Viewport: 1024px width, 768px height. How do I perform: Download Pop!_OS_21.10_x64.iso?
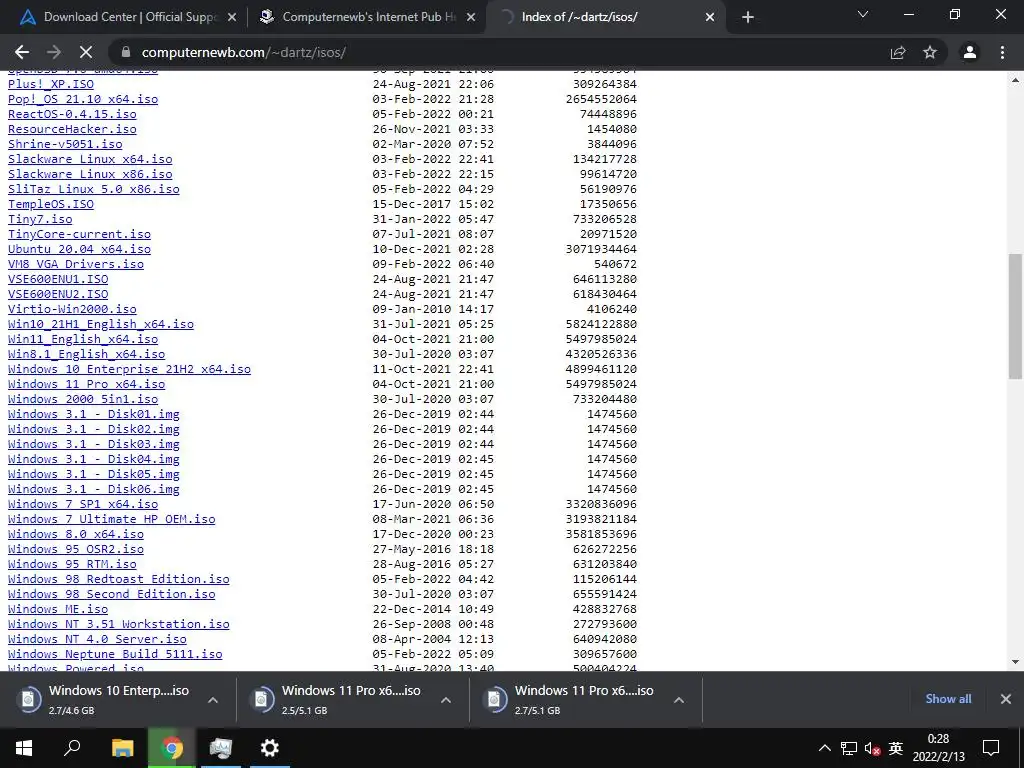(83, 99)
